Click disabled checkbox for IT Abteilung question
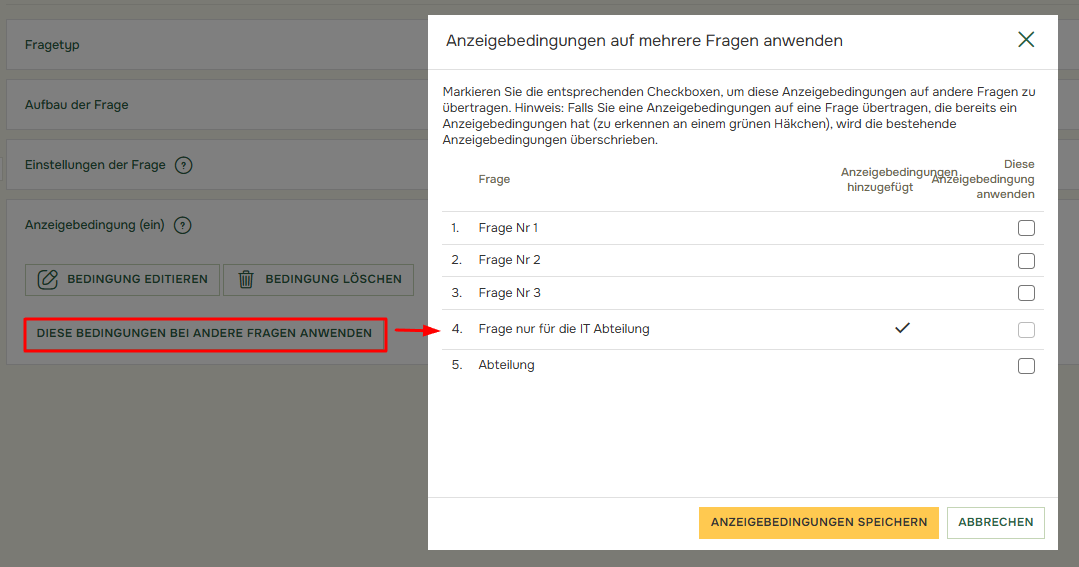Screen dimensions: 1079x567 point(1026,330)
